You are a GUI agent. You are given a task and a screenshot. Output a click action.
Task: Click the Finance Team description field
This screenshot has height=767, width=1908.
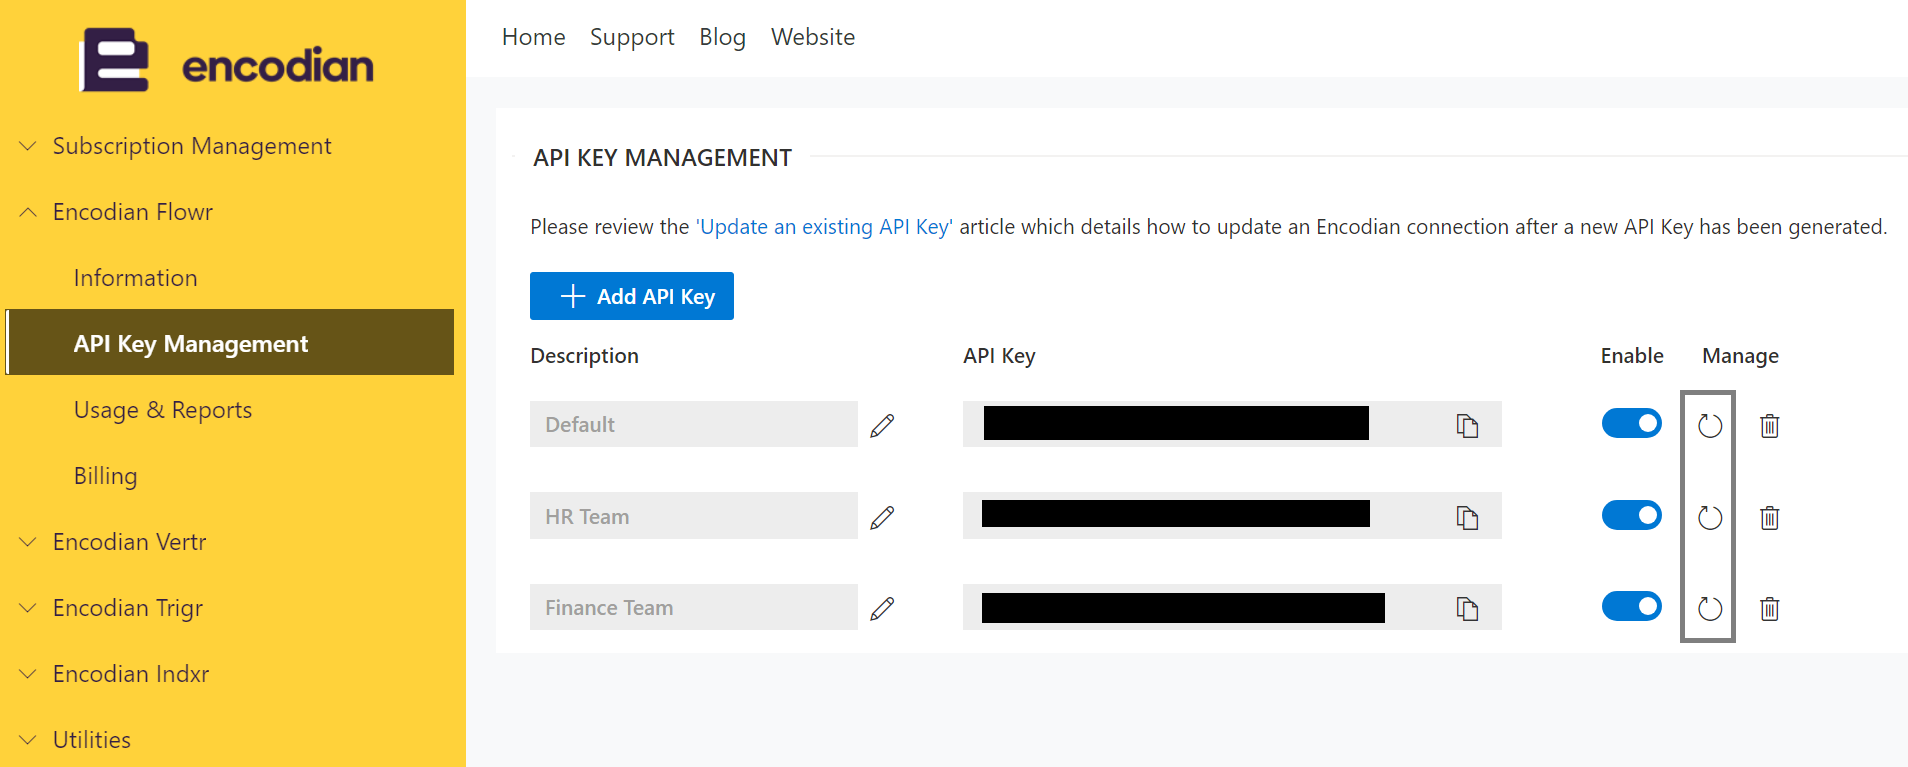click(693, 608)
